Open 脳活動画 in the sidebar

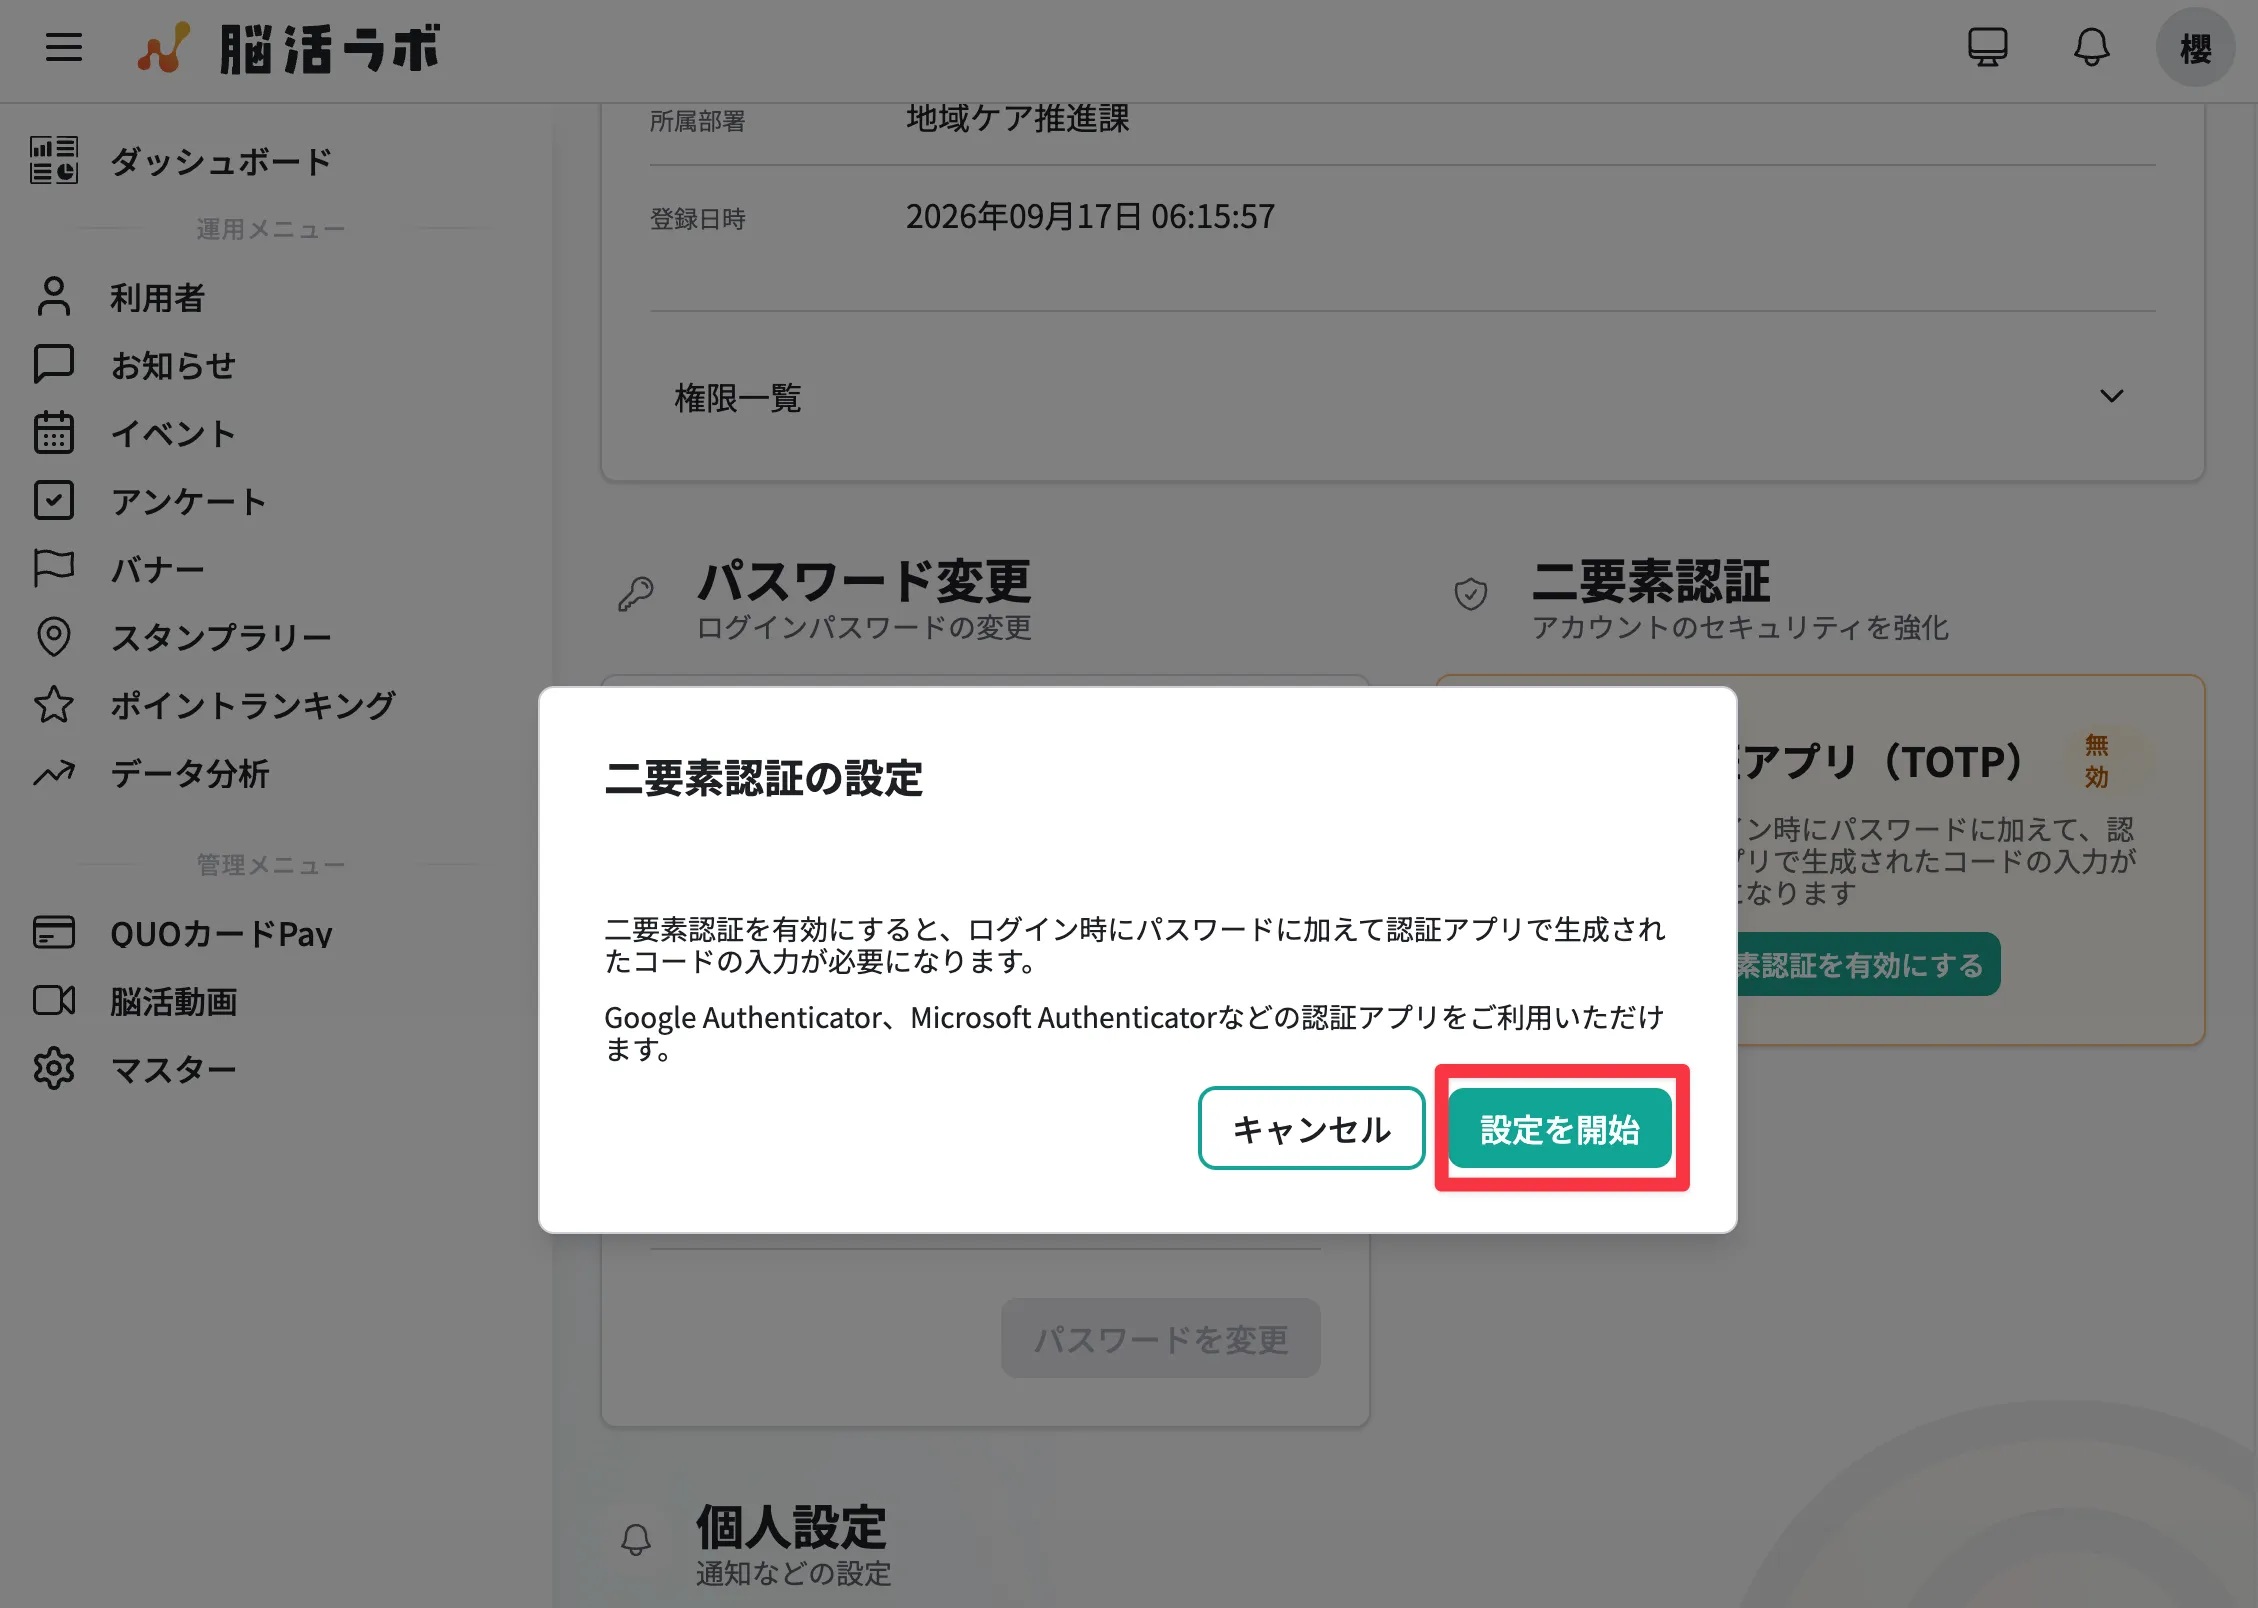click(x=174, y=1001)
